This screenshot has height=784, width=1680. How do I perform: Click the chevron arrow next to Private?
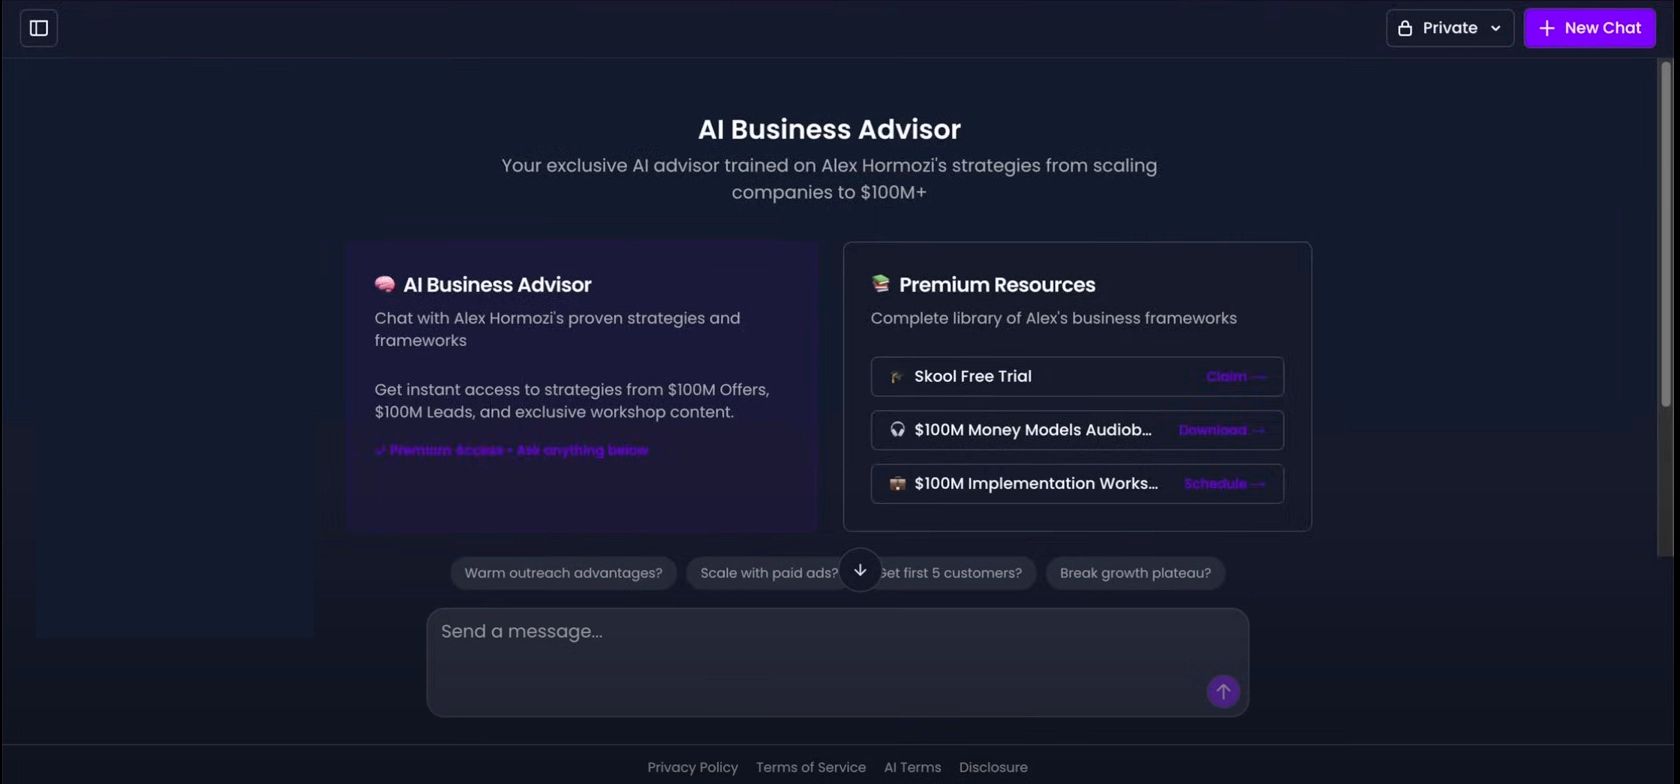pyautogui.click(x=1496, y=28)
